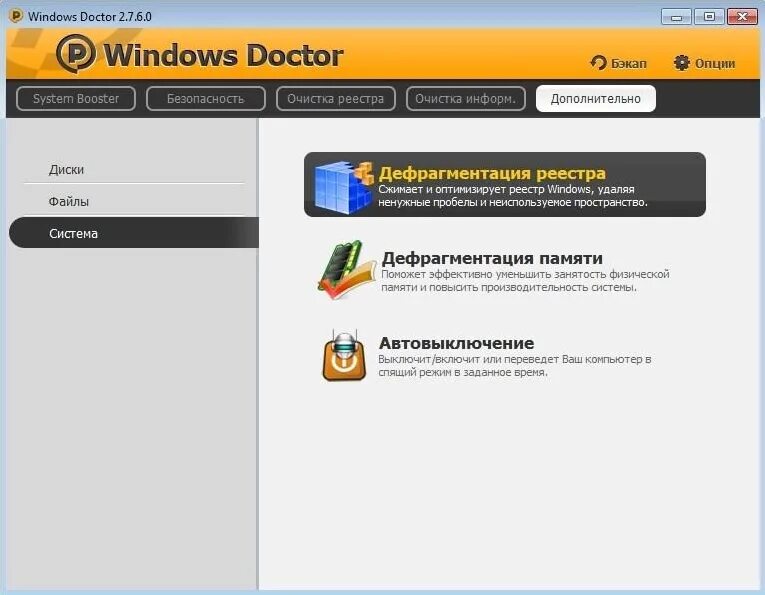
Task: Click the blue cube registry defragmentation icon
Action: coord(344,187)
